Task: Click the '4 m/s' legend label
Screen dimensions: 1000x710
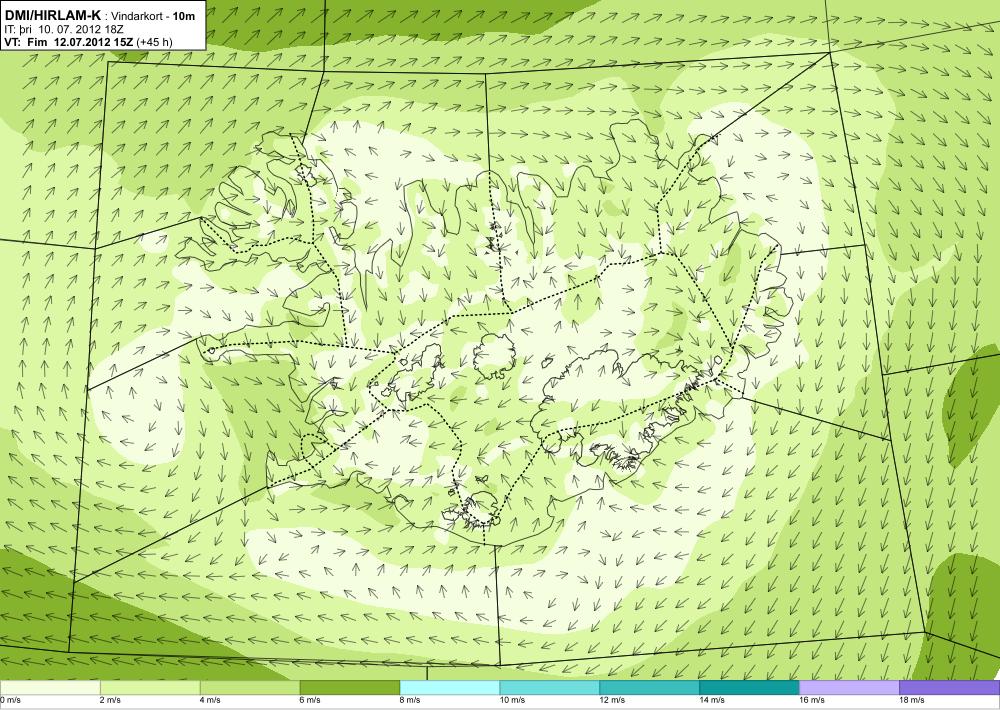Action: click(210, 700)
